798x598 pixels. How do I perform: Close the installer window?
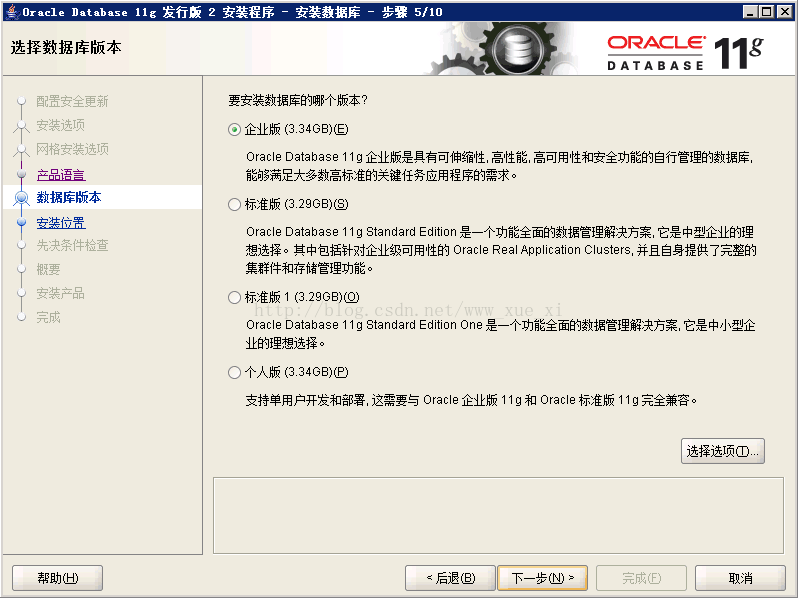(785, 11)
